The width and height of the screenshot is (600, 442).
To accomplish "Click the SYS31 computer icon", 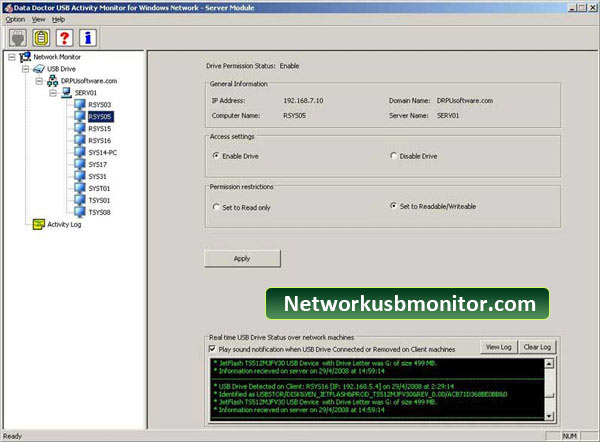I will [80, 176].
